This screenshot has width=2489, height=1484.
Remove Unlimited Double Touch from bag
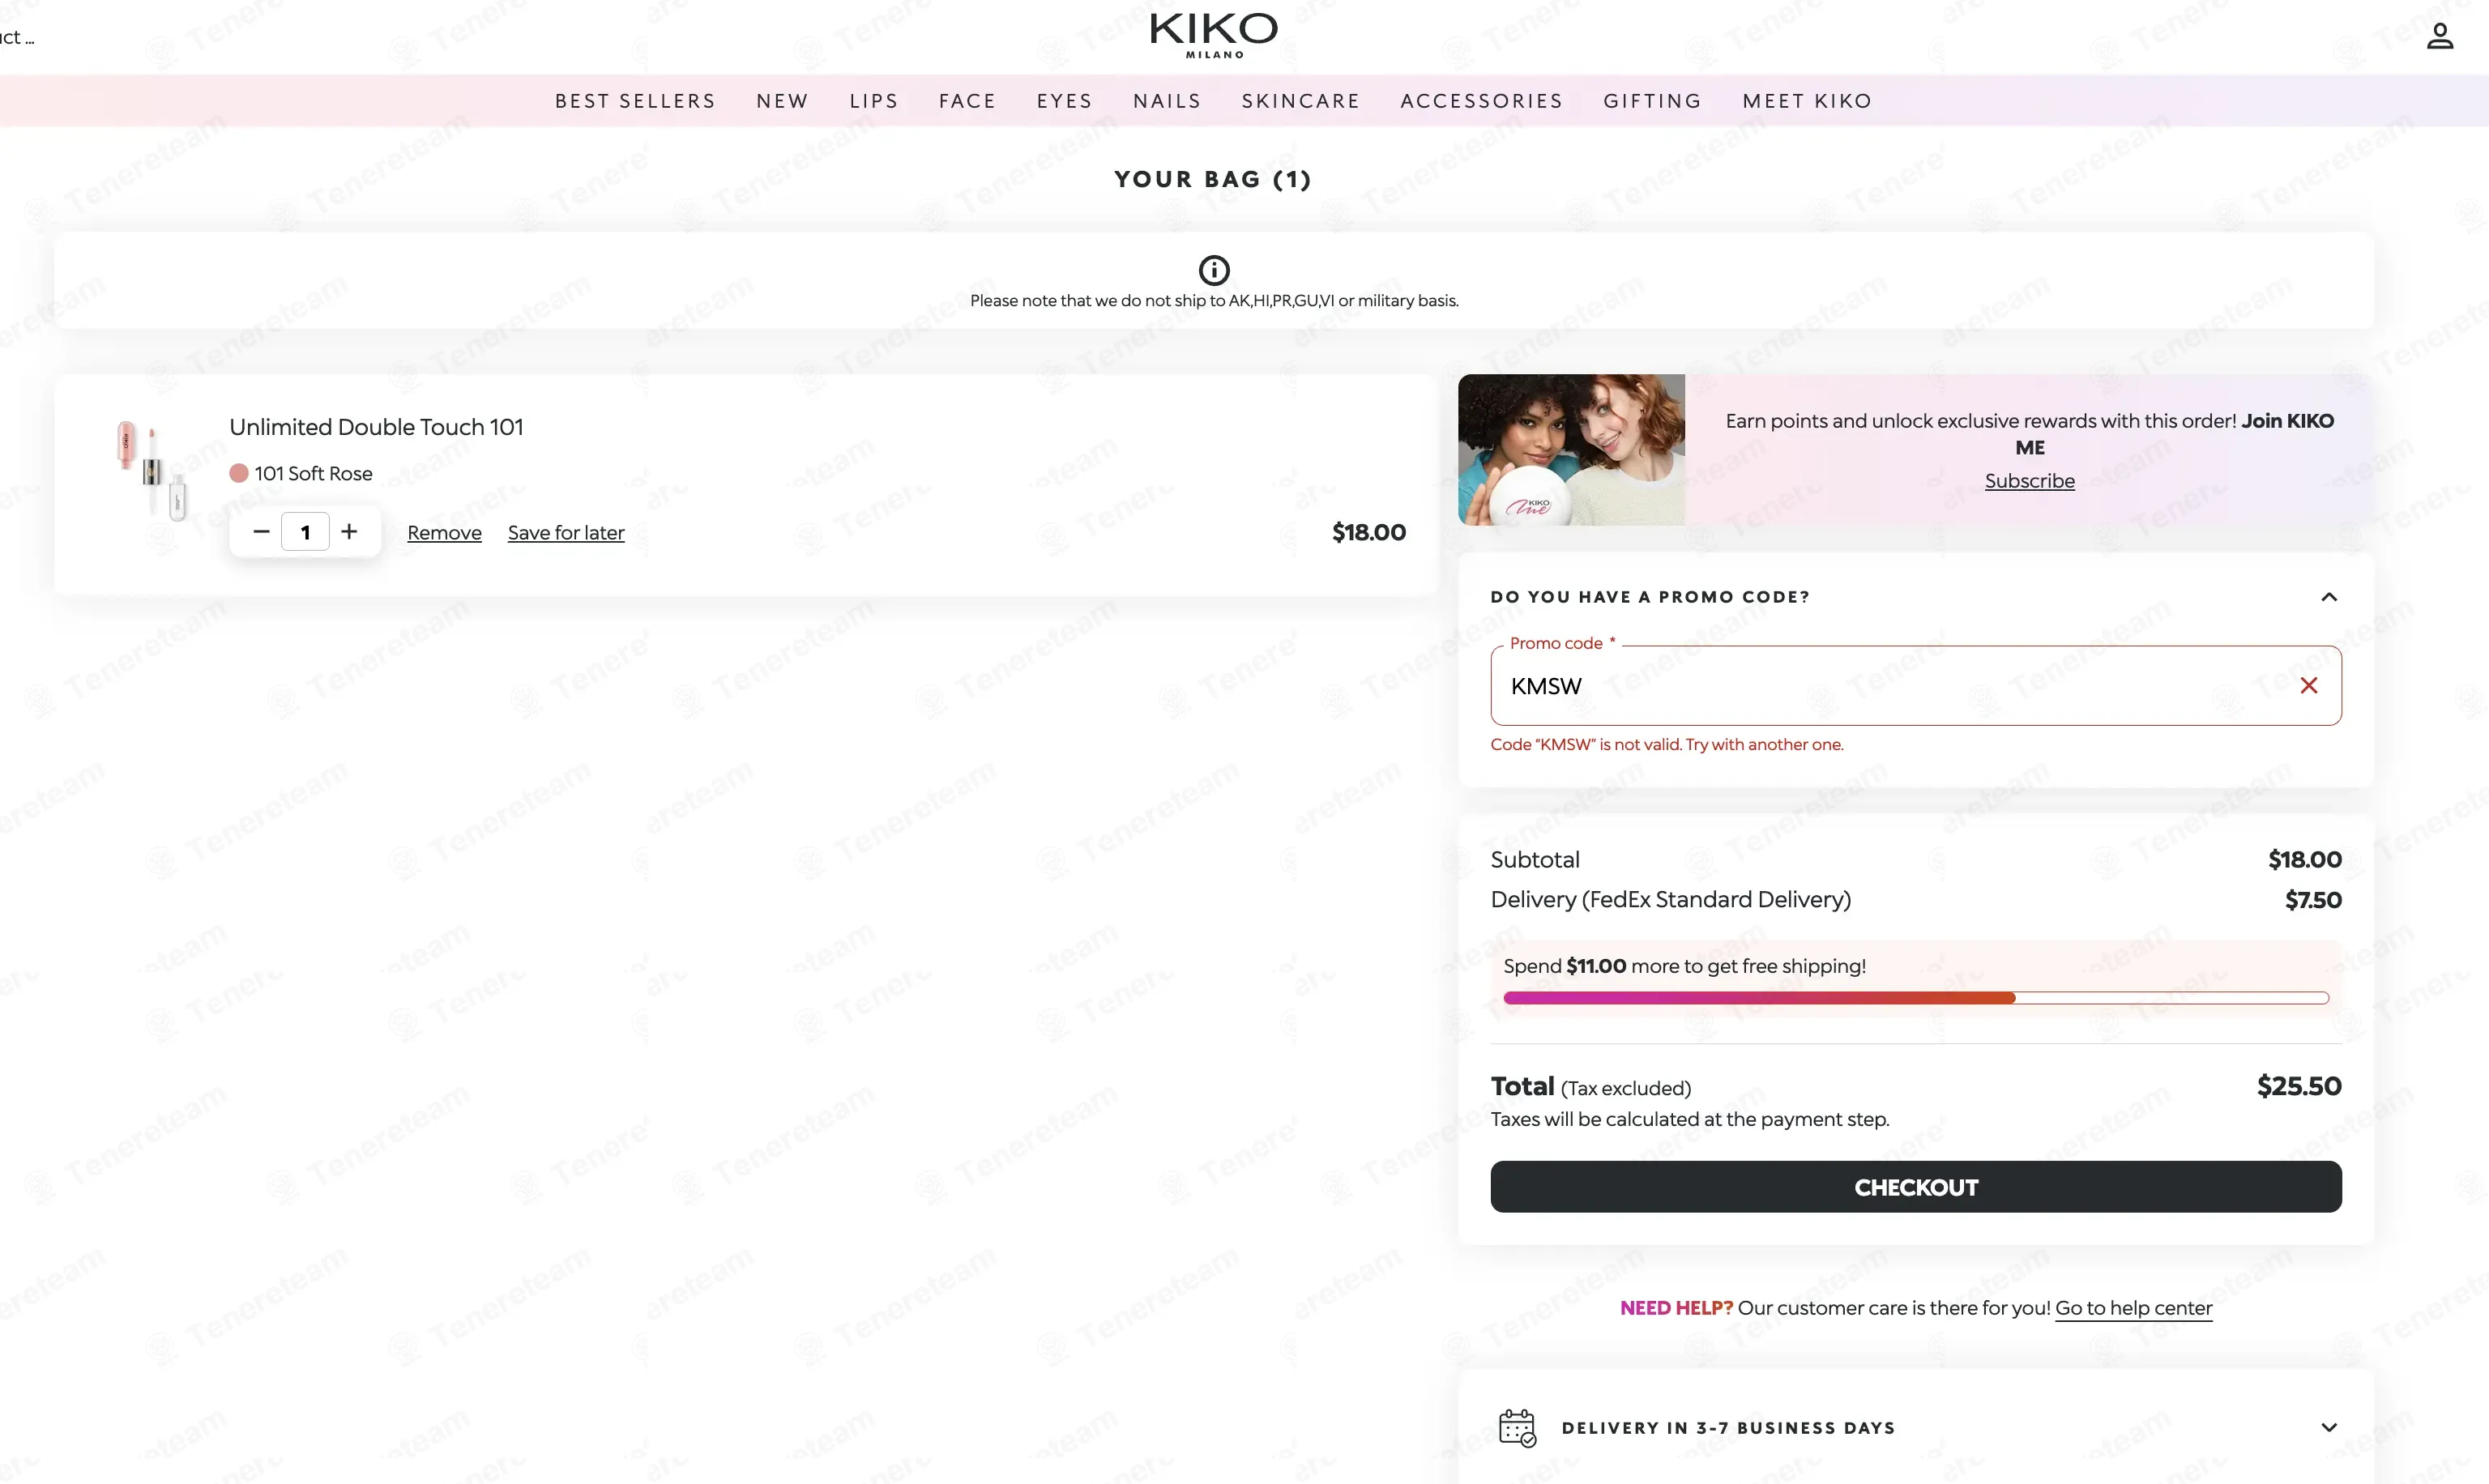pyautogui.click(x=444, y=533)
